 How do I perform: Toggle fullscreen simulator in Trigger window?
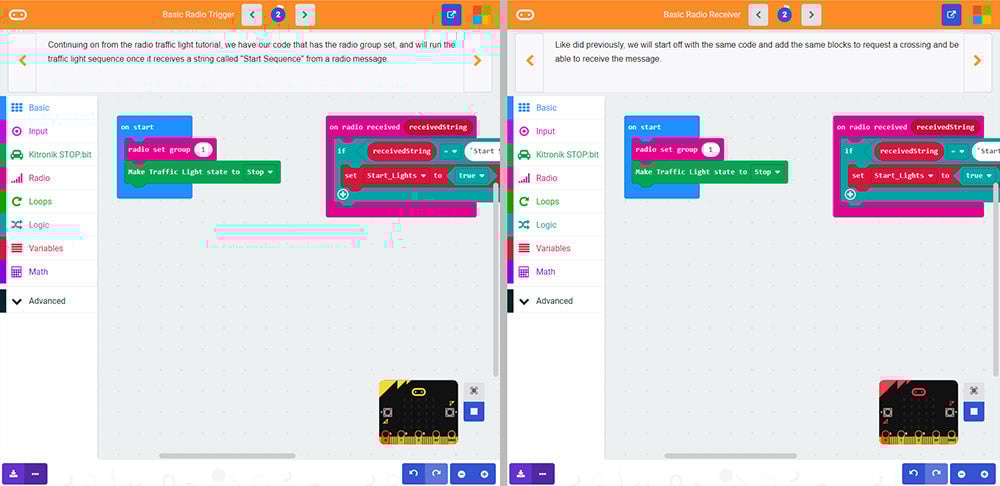[x=474, y=390]
